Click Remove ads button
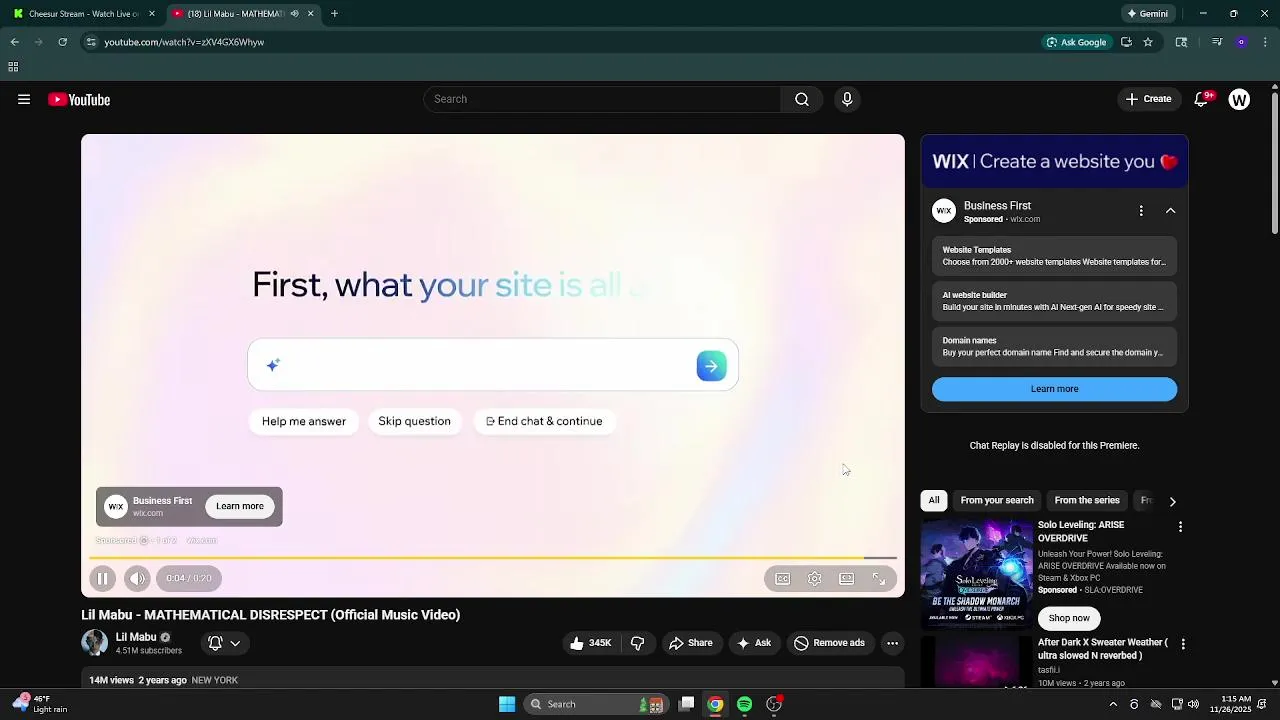This screenshot has height=720, width=1280. click(829, 643)
